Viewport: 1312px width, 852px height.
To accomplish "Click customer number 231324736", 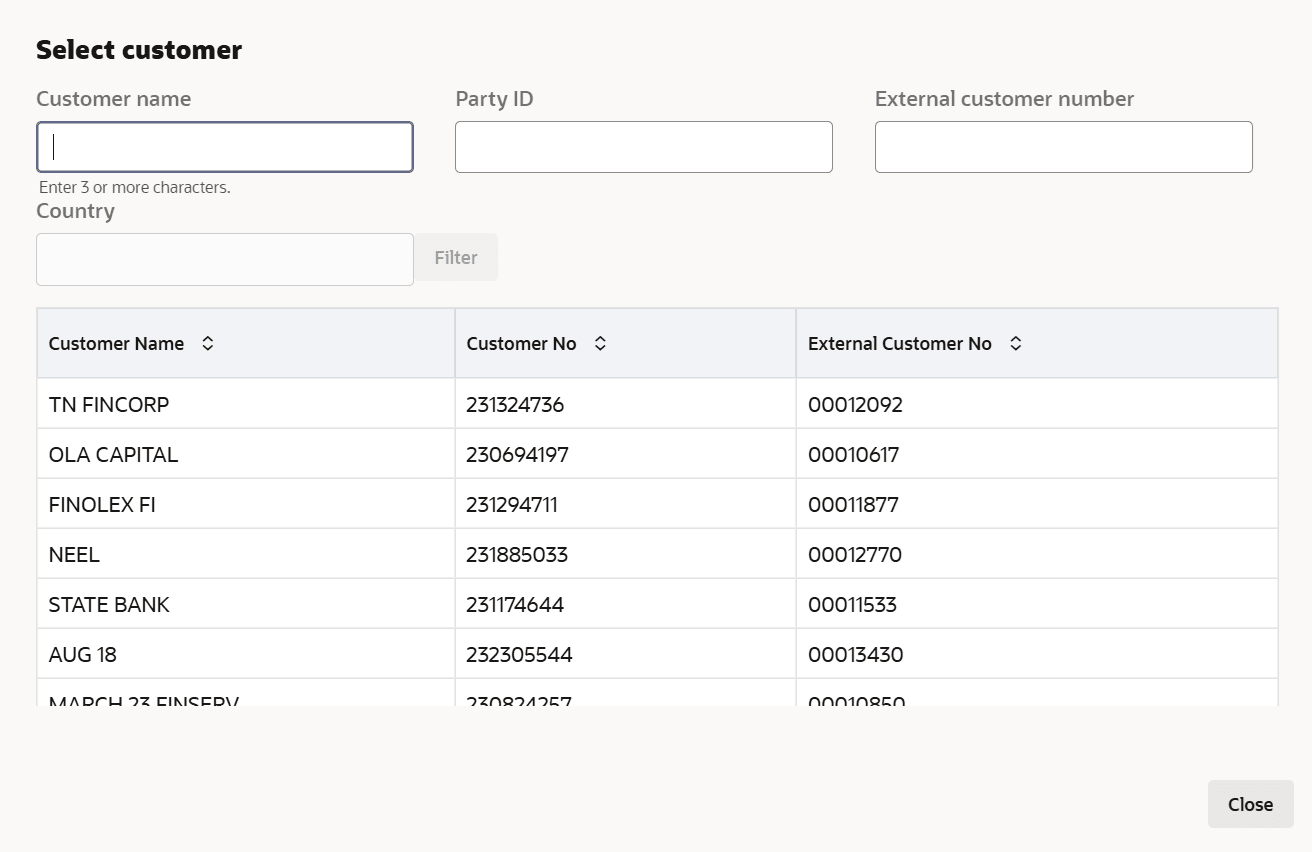I will pos(515,405).
